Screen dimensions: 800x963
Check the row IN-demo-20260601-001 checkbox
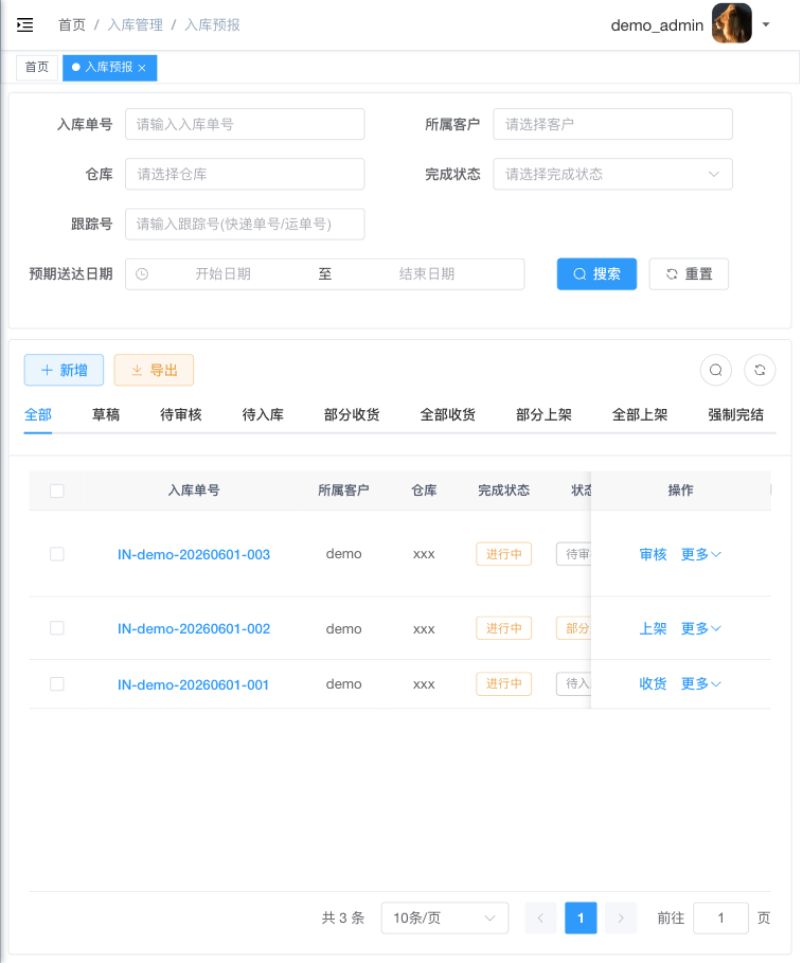point(57,684)
